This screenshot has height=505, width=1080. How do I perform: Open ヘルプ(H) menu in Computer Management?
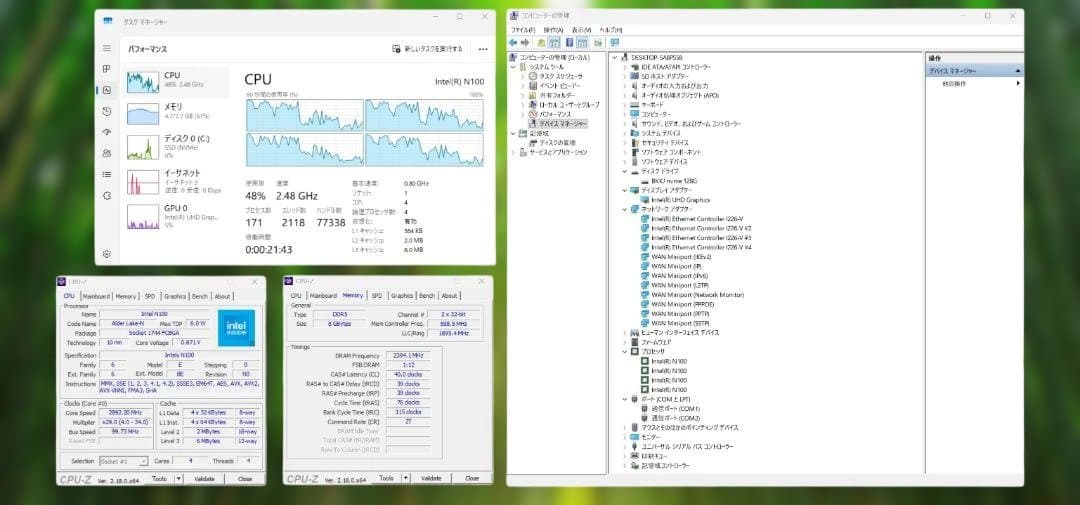tap(611, 30)
